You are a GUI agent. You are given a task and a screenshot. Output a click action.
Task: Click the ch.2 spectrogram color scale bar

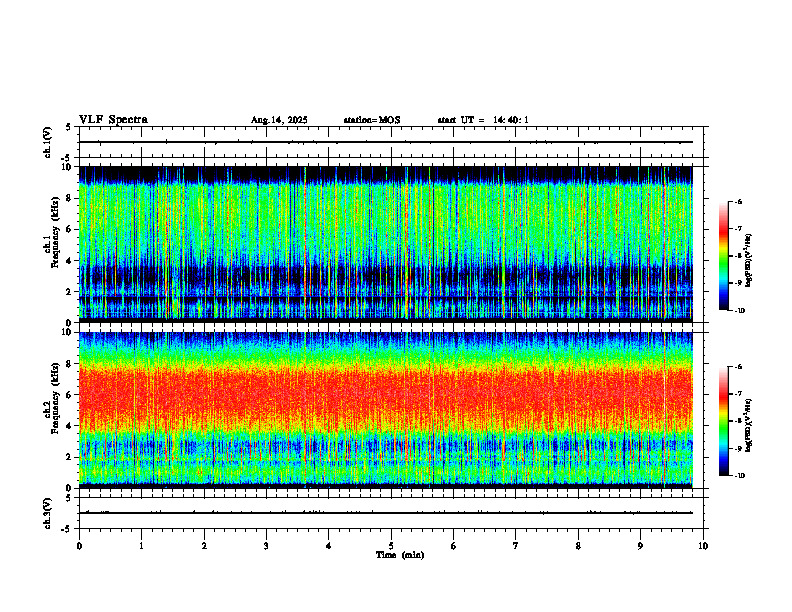(x=723, y=421)
